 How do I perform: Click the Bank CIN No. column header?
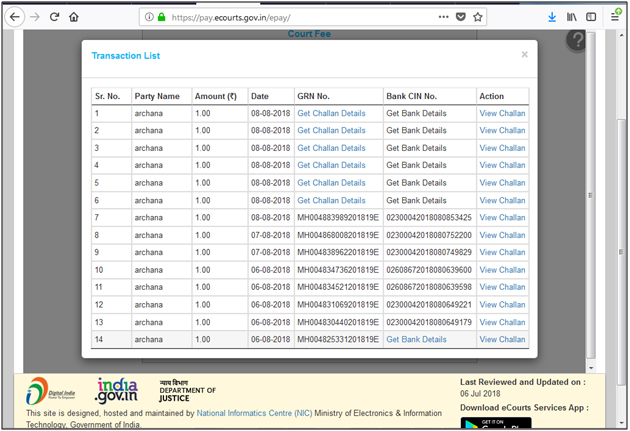411,96
